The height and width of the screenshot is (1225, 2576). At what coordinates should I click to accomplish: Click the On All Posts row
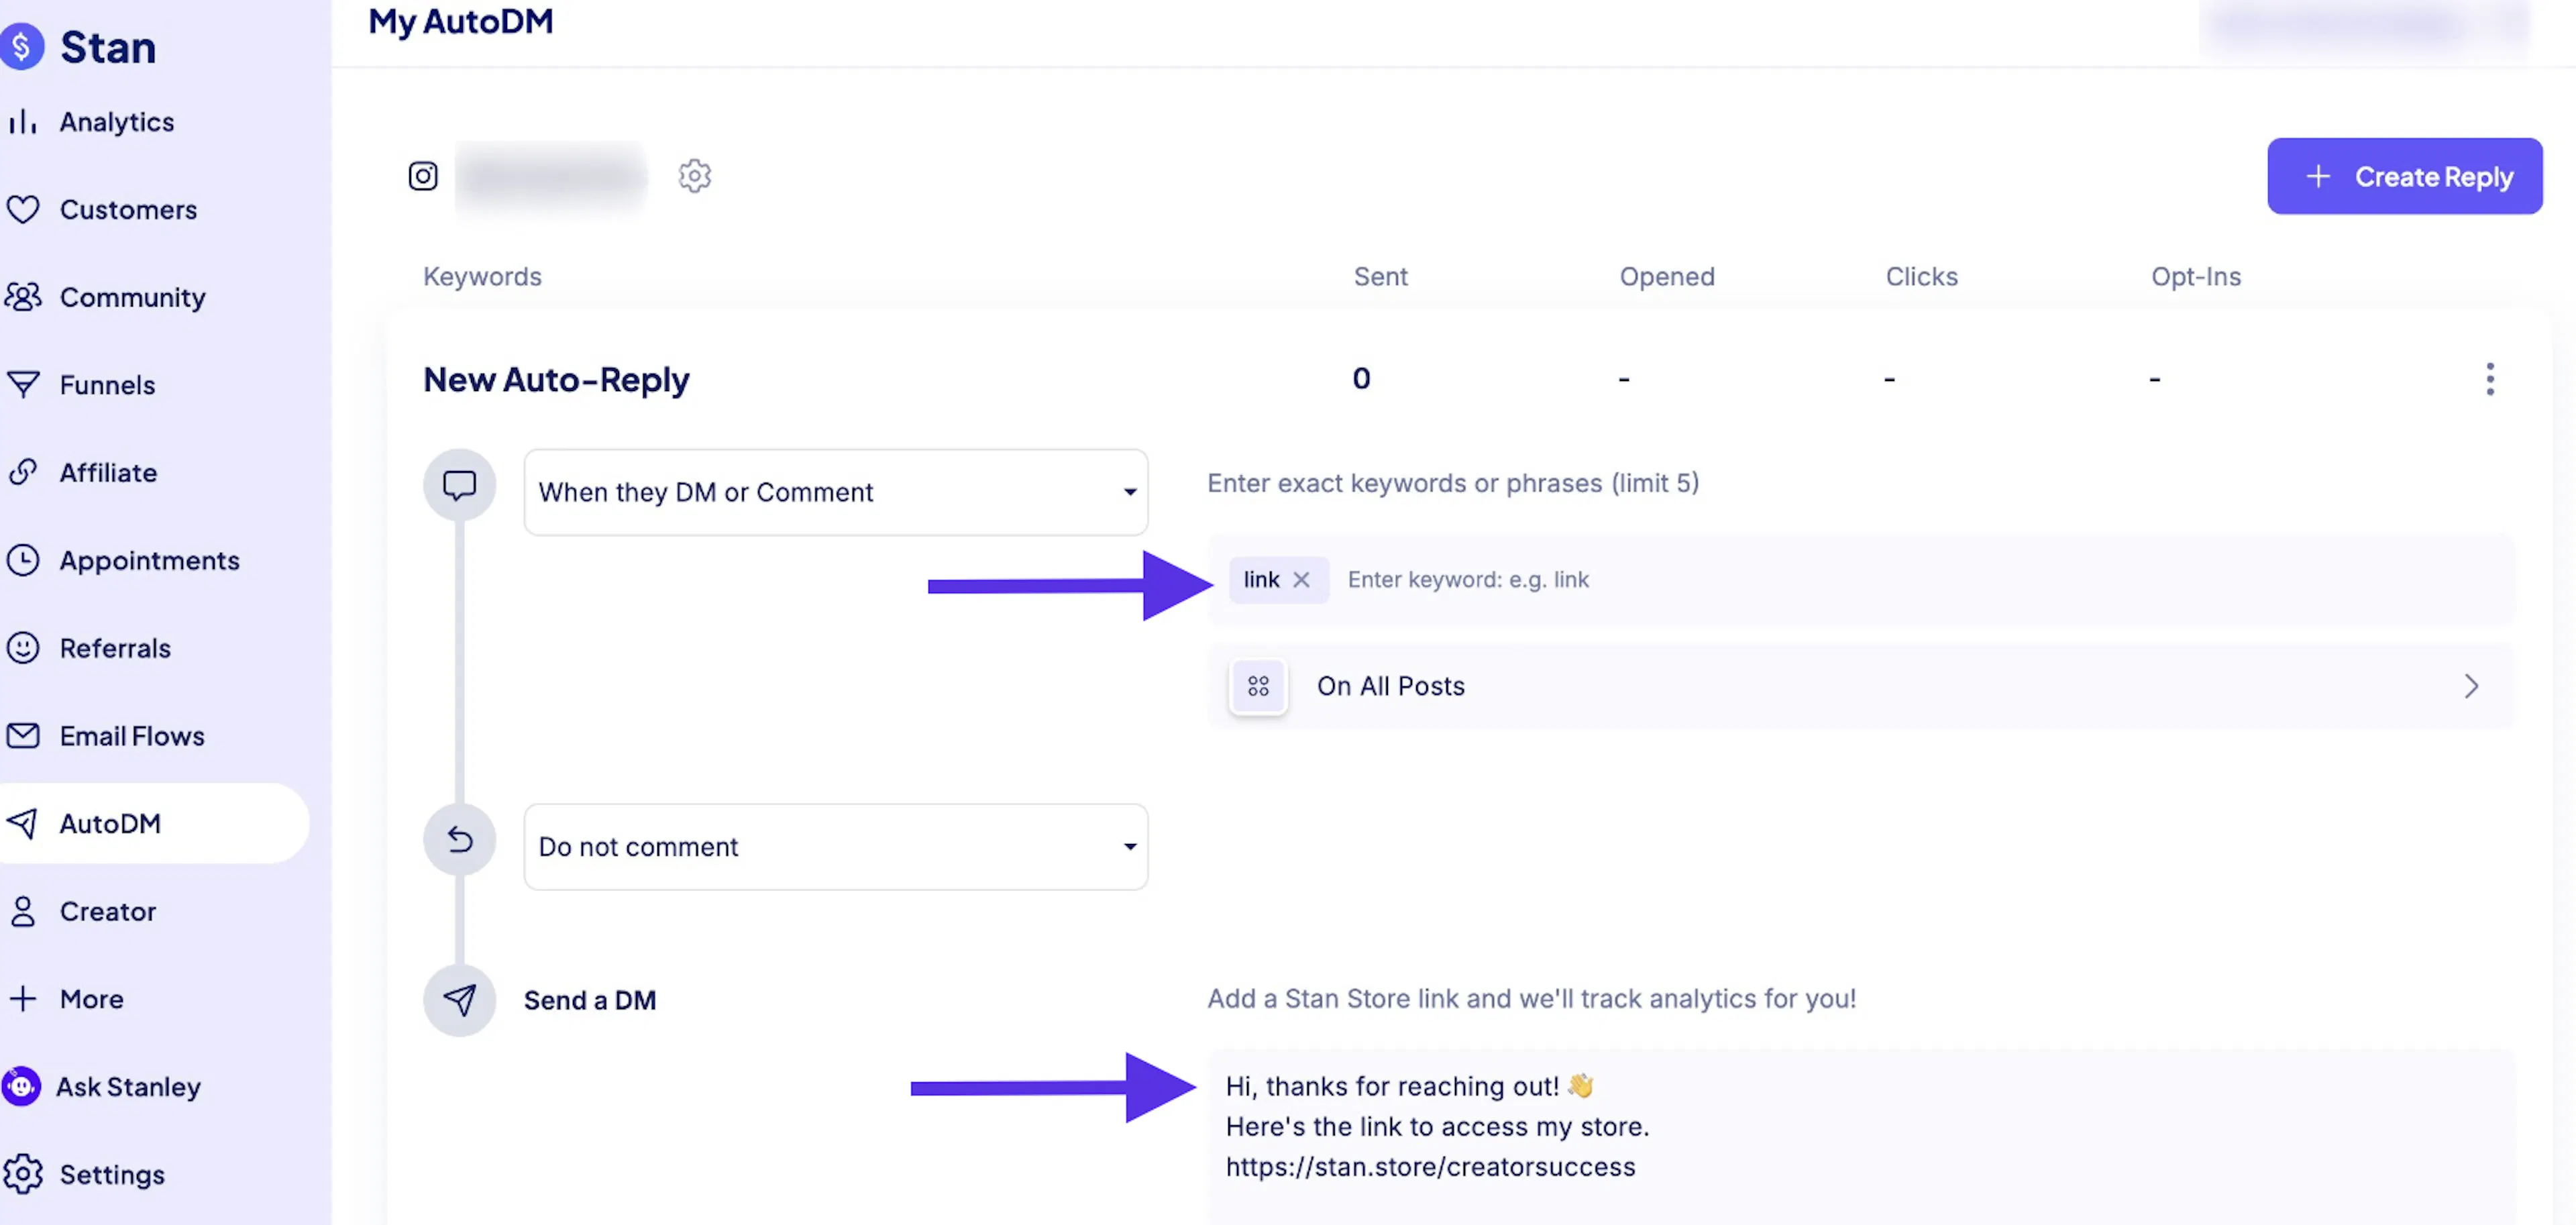pos(1860,686)
